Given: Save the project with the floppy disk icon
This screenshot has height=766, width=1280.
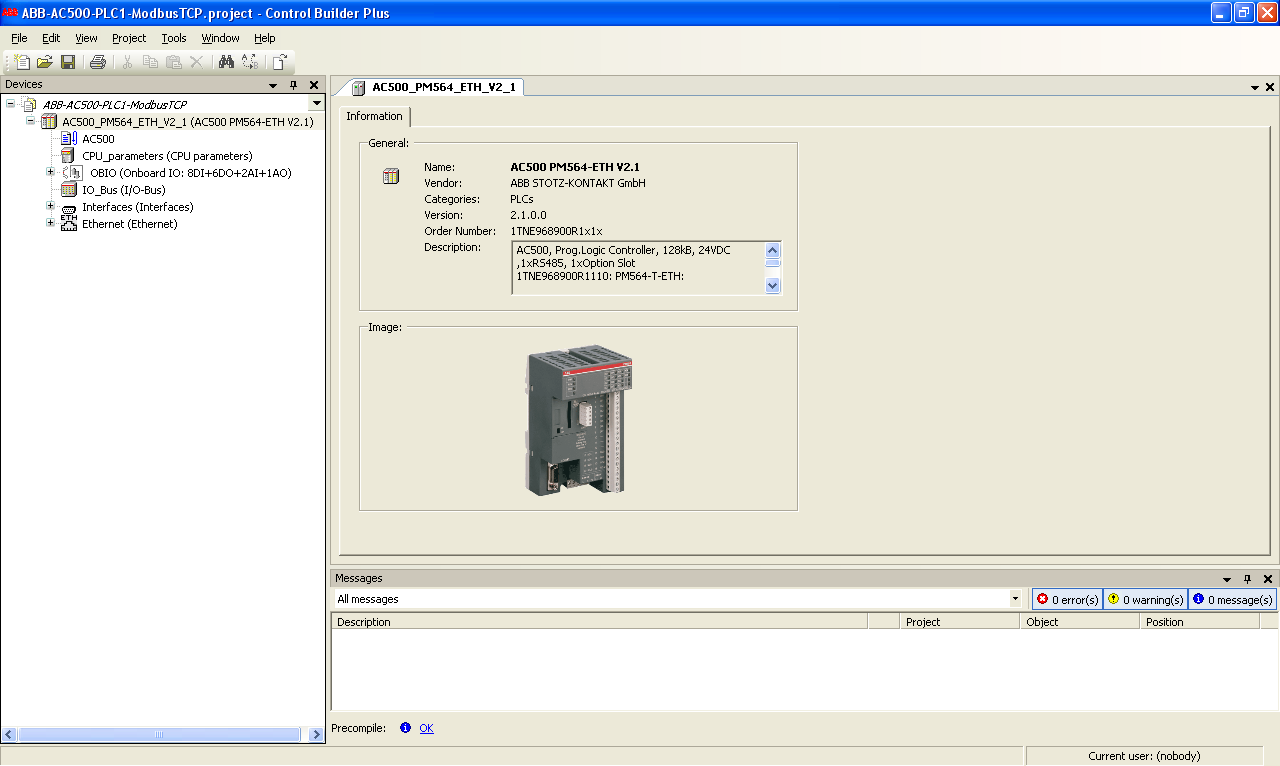Looking at the screenshot, I should point(68,62).
